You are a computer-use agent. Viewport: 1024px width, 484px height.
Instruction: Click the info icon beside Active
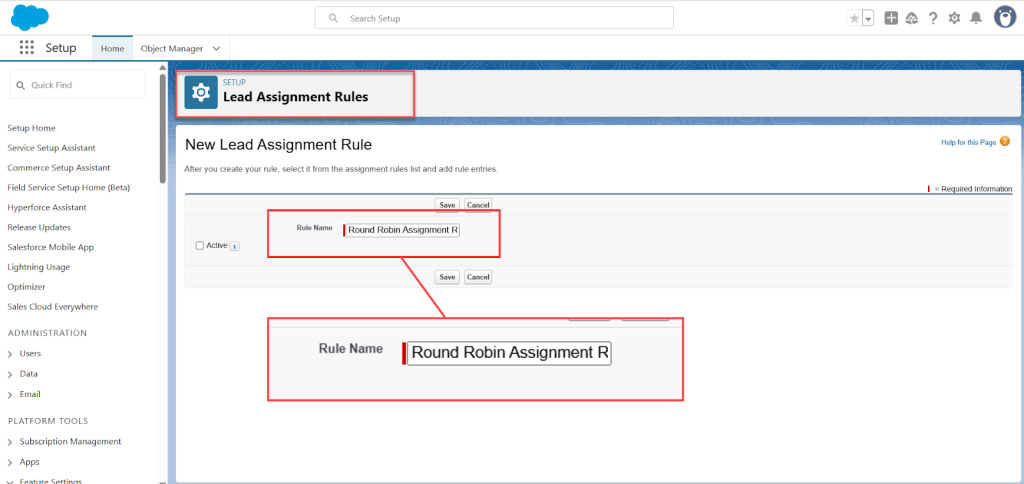point(234,246)
